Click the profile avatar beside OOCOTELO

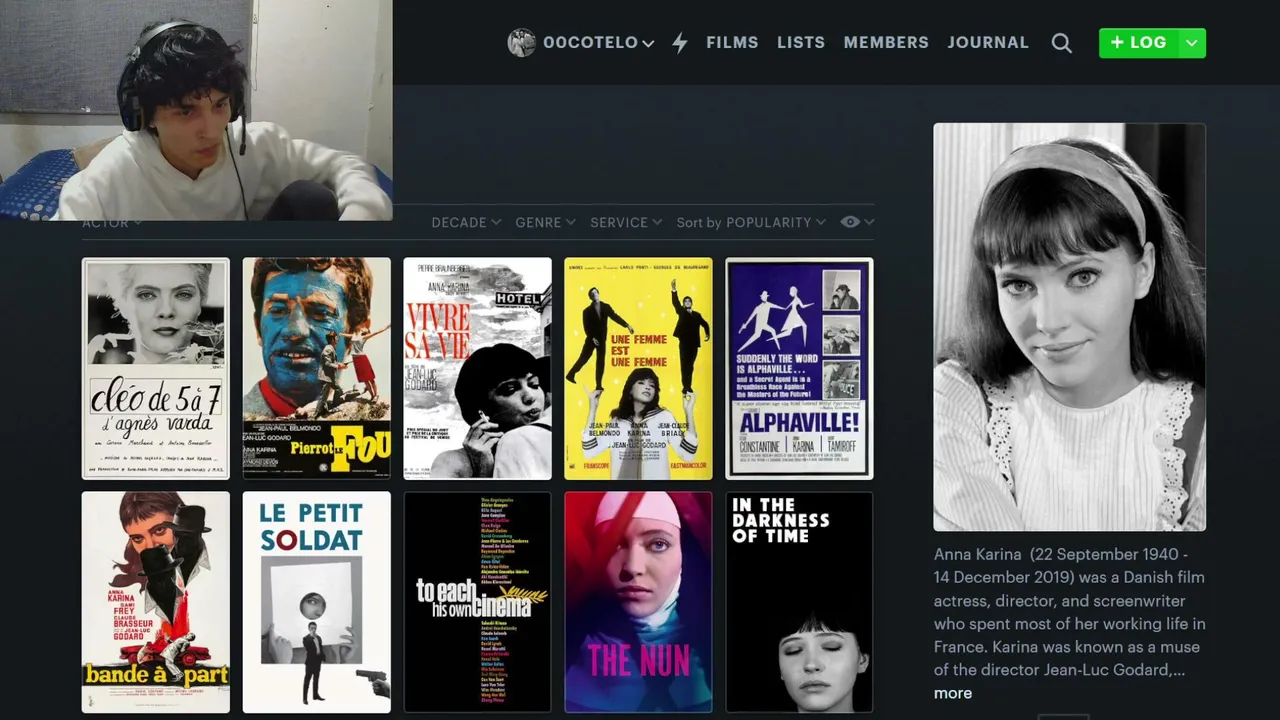[x=521, y=43]
